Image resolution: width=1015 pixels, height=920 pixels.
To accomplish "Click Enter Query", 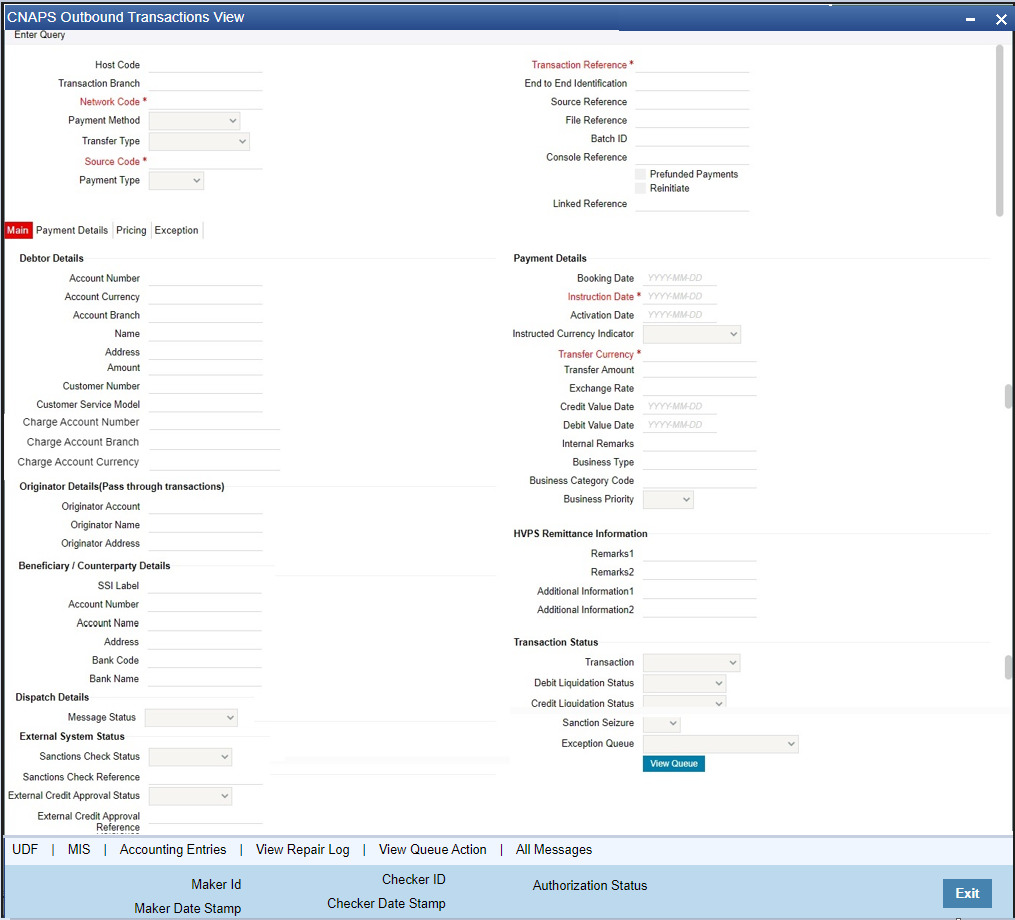I will (39, 35).
